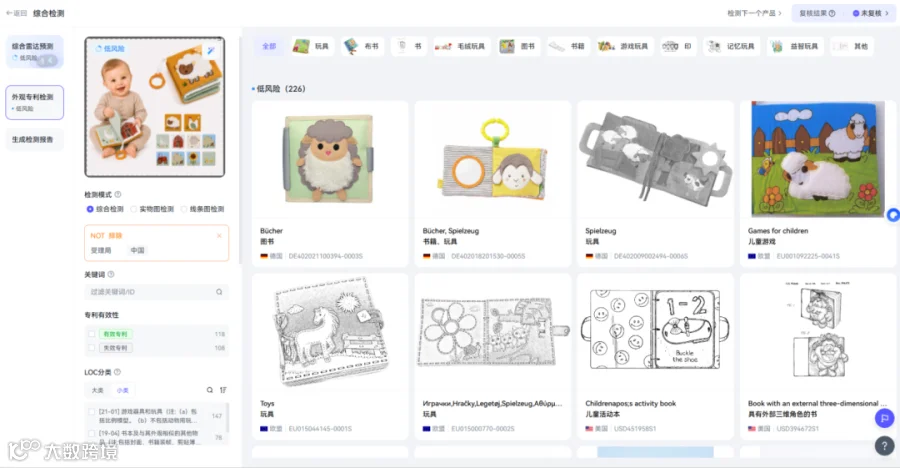
Task: Check the [21-01] LOC class checkbox
Action: pyautogui.click(x=92, y=412)
